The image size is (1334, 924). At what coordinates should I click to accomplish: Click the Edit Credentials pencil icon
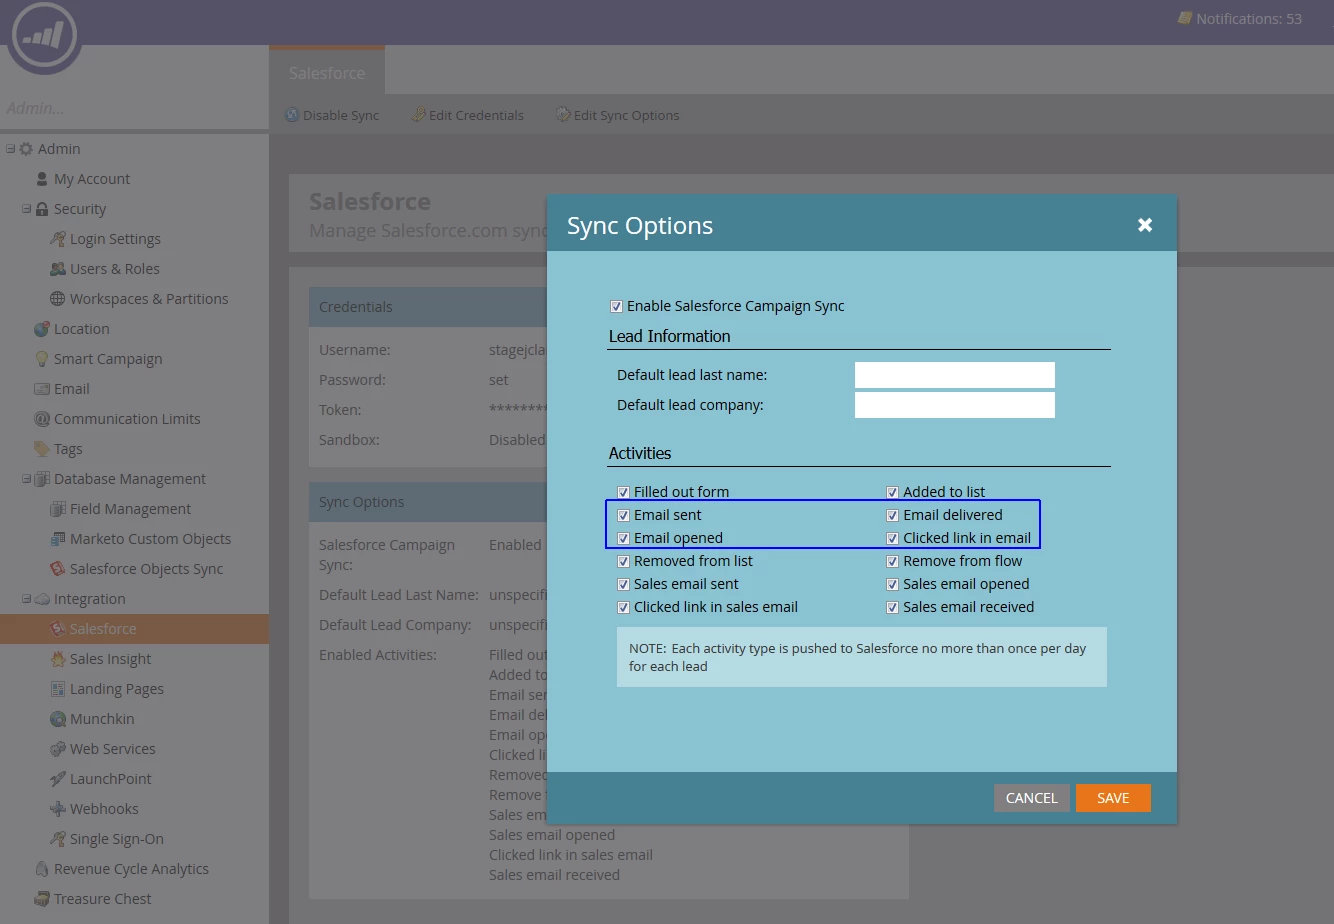point(419,115)
